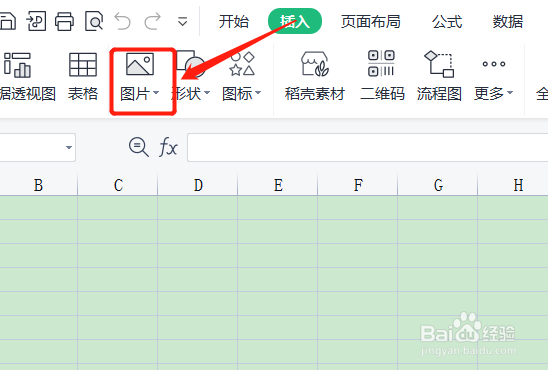
Task: Expand the 更多 dropdown arrow
Action: click(x=510, y=93)
